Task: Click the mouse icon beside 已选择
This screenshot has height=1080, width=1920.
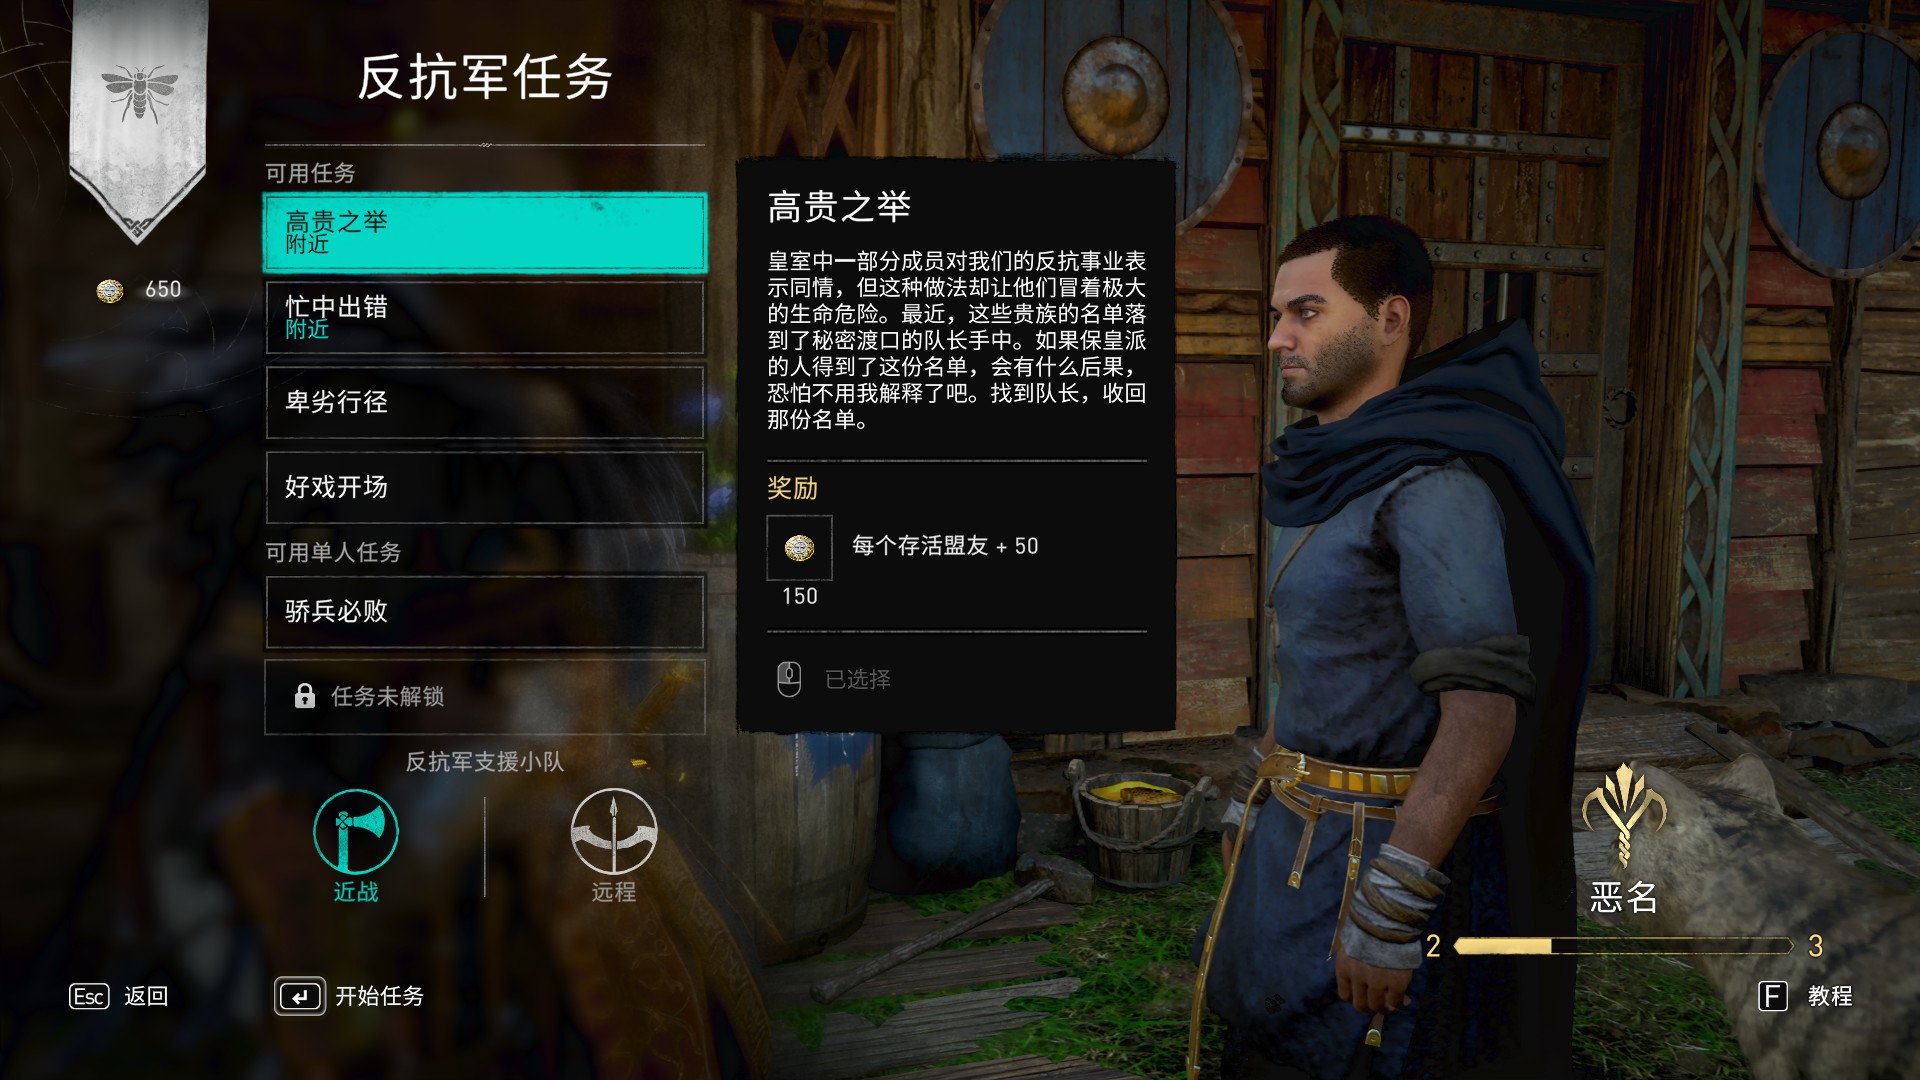Action: tap(789, 679)
